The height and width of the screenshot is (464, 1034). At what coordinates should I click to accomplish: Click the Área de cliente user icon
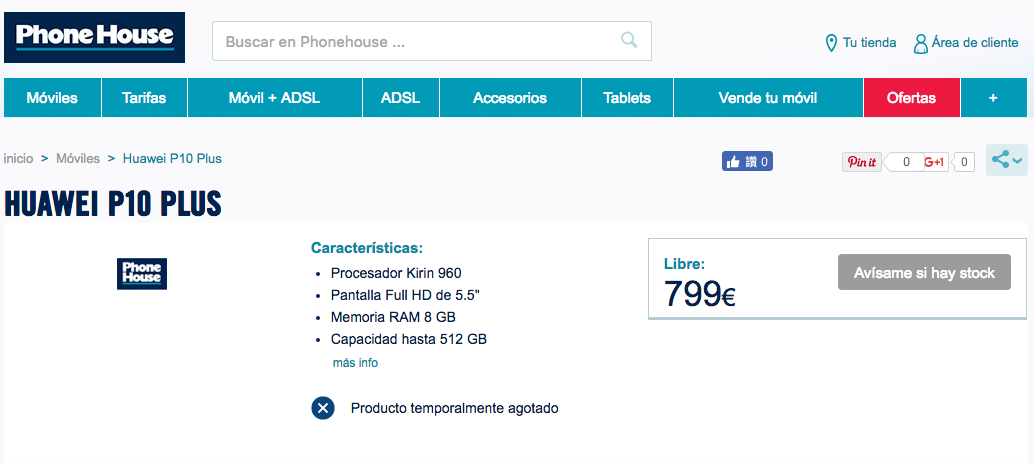point(920,43)
